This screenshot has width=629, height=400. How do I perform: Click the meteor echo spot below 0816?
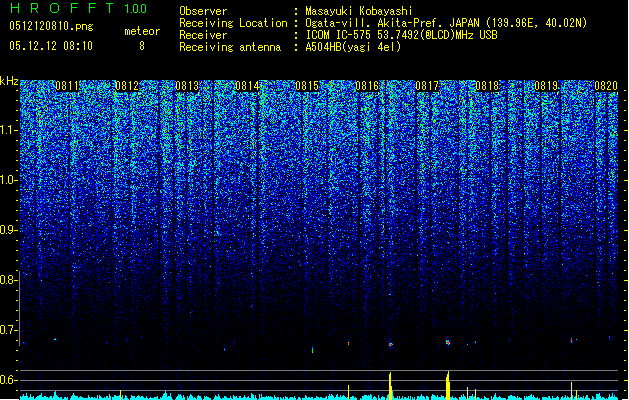[x=391, y=344]
